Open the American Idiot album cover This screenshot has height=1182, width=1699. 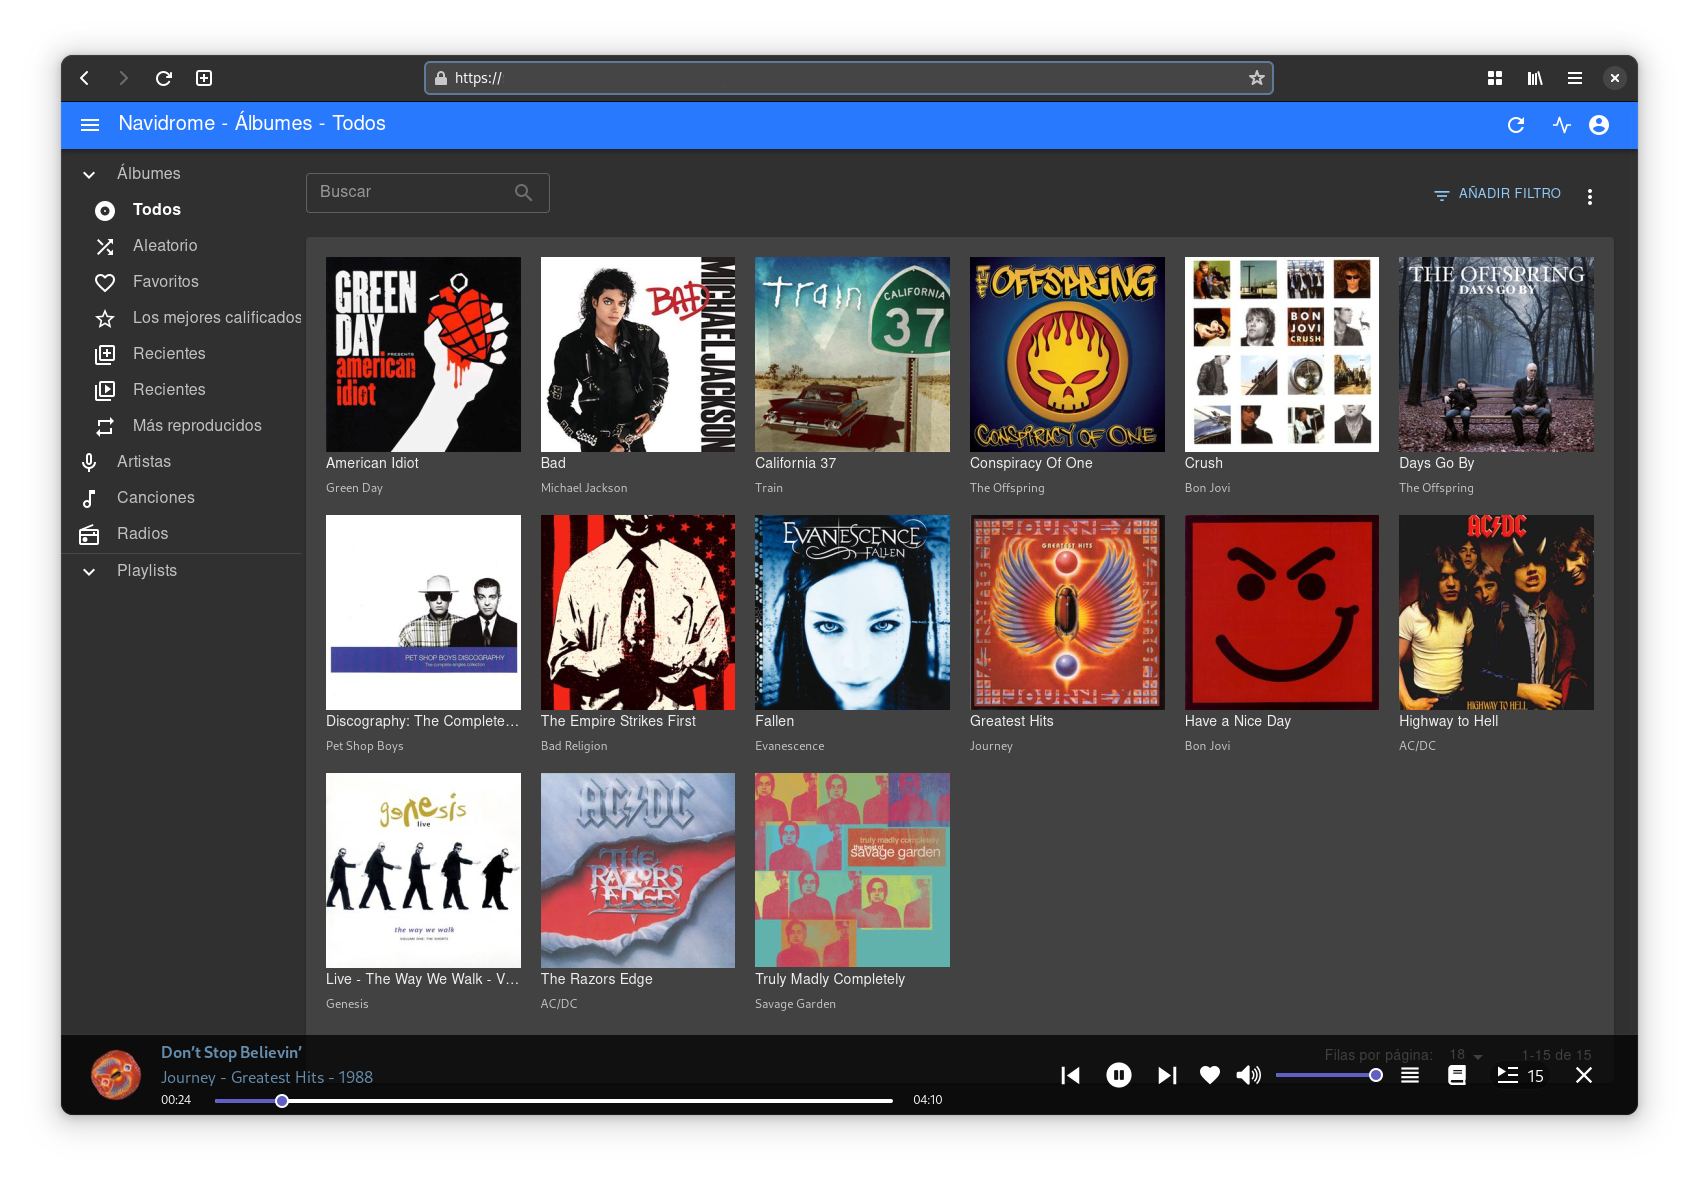423,354
